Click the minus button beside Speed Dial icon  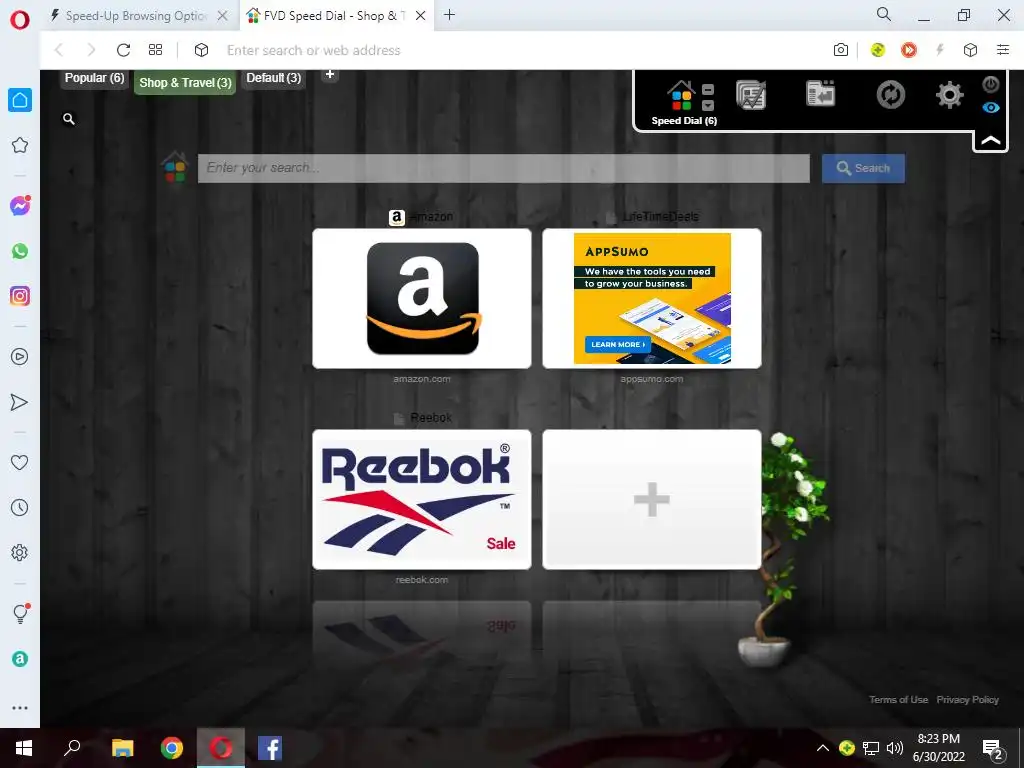click(x=708, y=89)
